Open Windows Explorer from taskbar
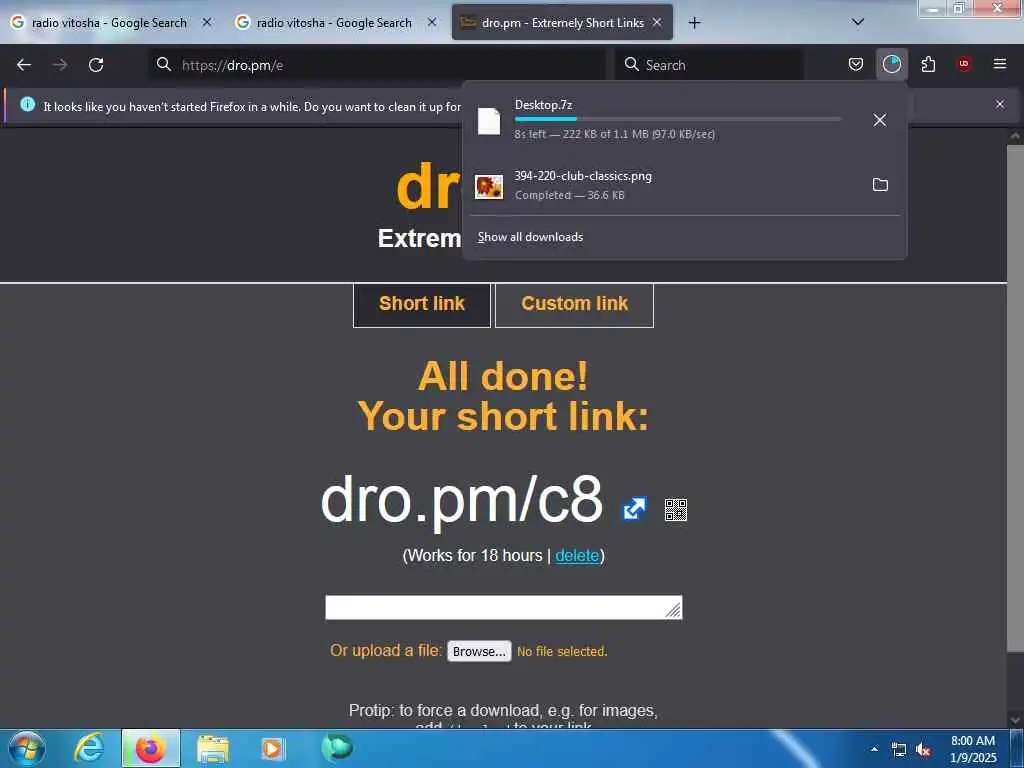Viewport: 1024px width, 768px height. pyautogui.click(x=213, y=748)
